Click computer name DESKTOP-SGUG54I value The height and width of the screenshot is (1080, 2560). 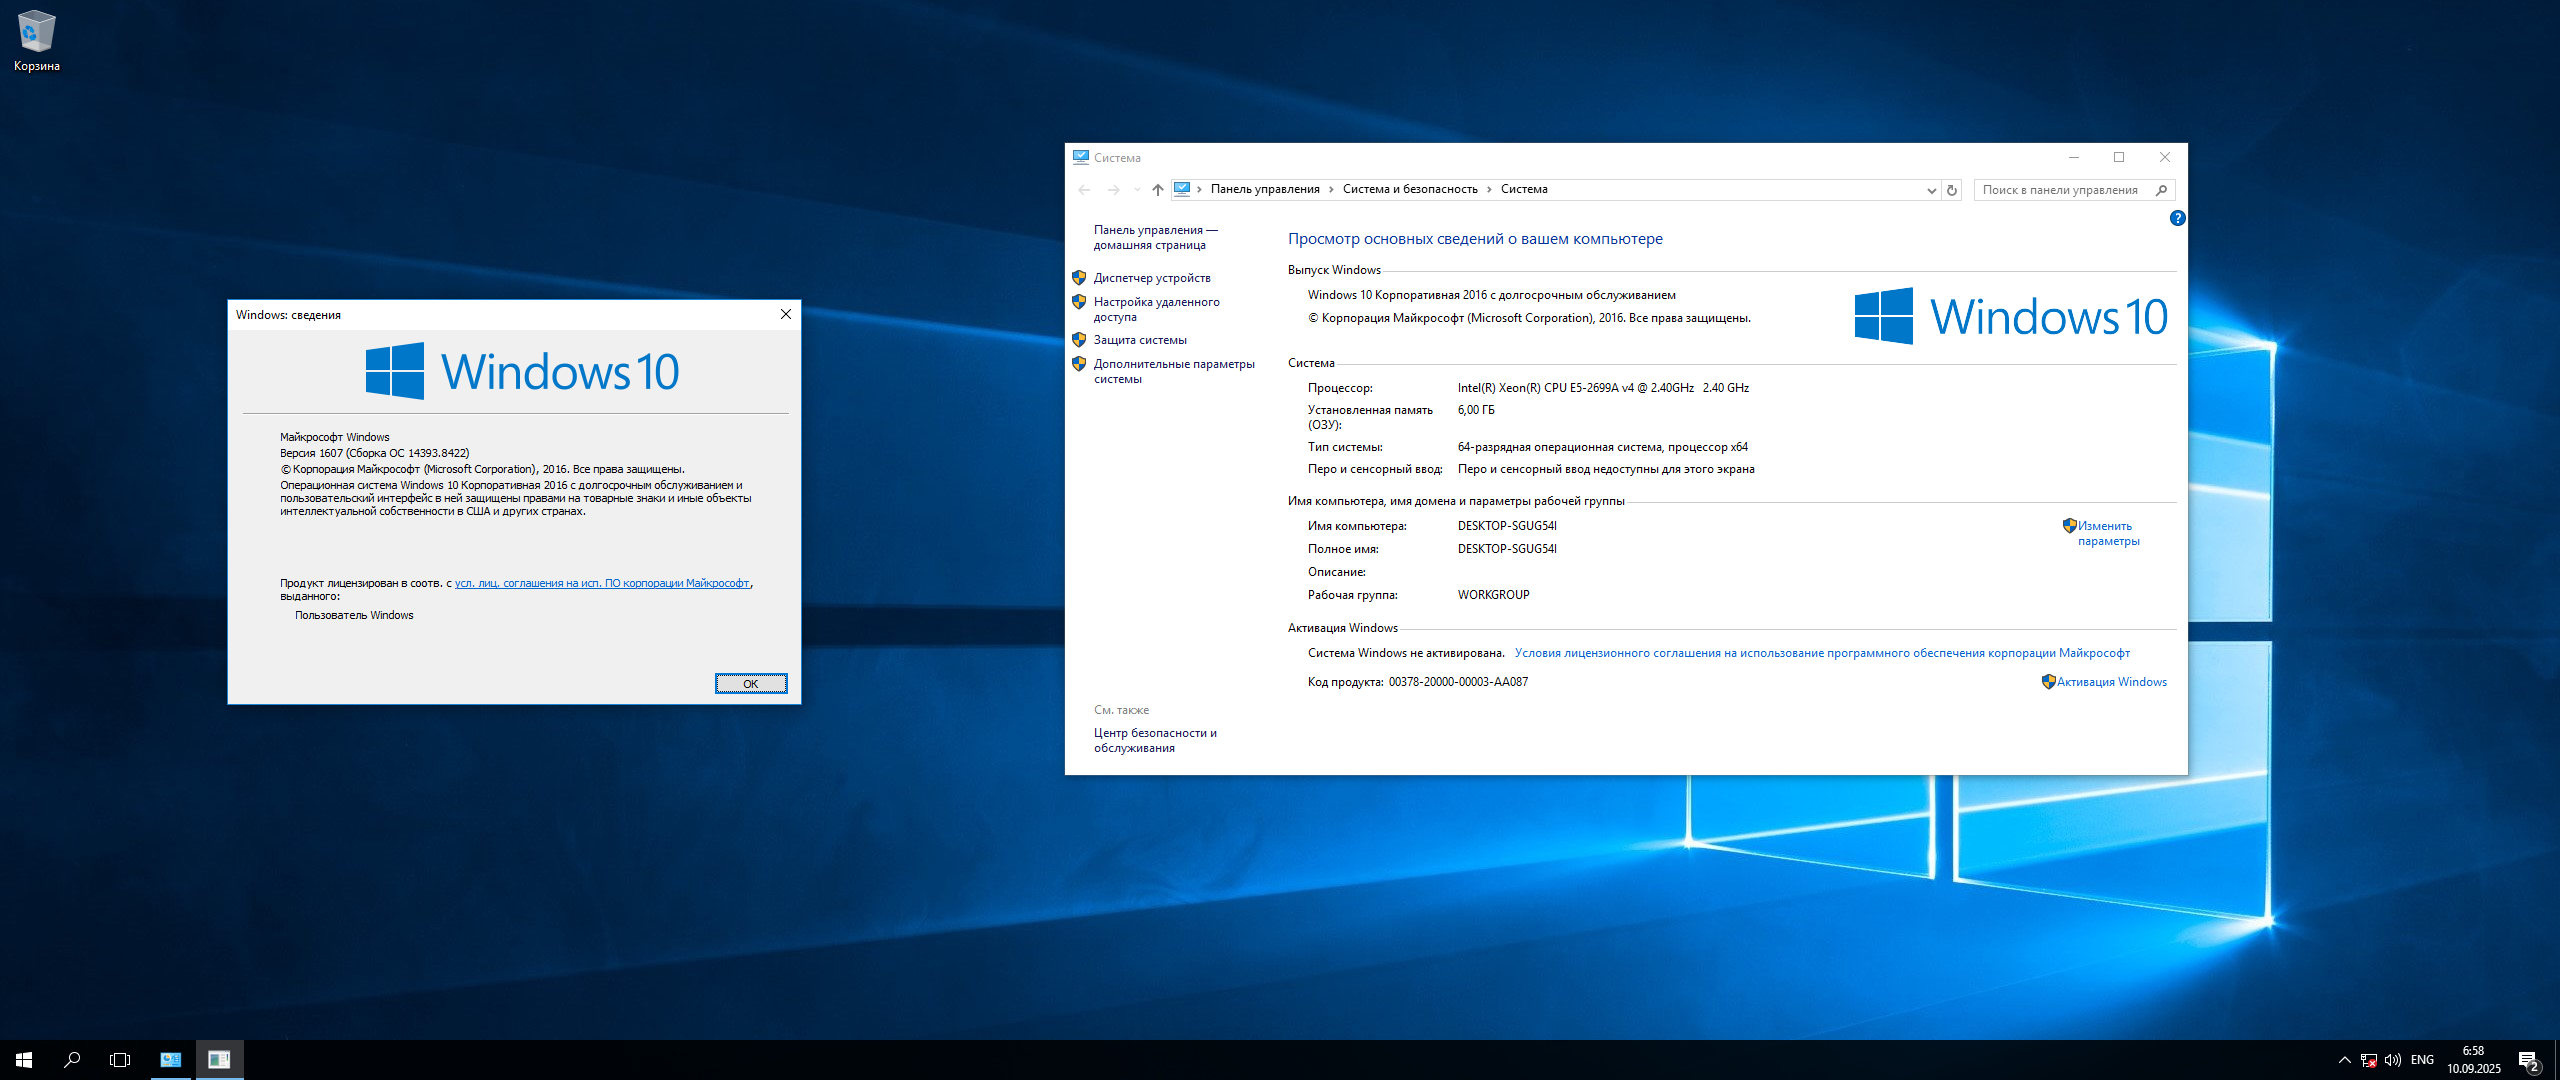[x=1507, y=526]
